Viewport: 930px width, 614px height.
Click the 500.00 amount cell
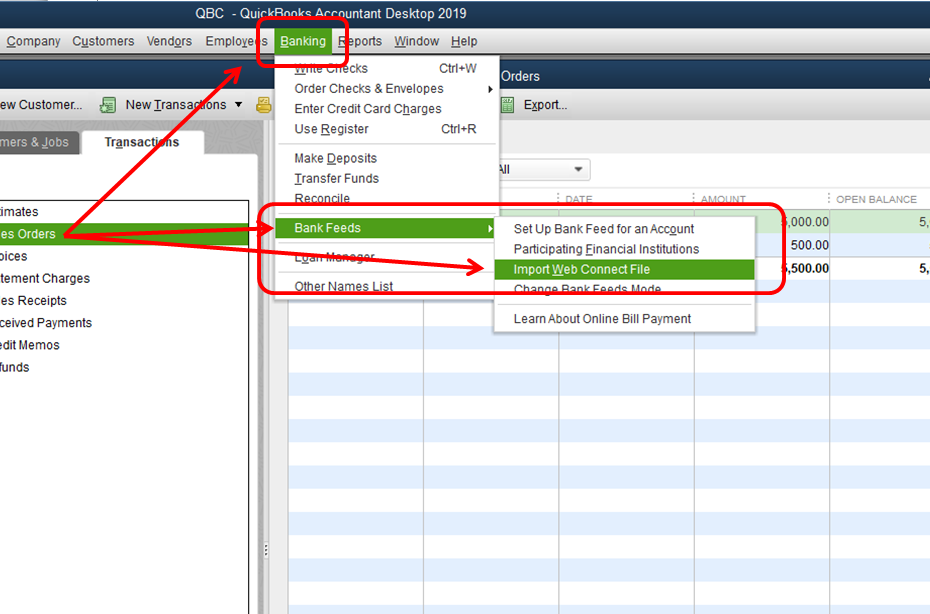point(810,245)
